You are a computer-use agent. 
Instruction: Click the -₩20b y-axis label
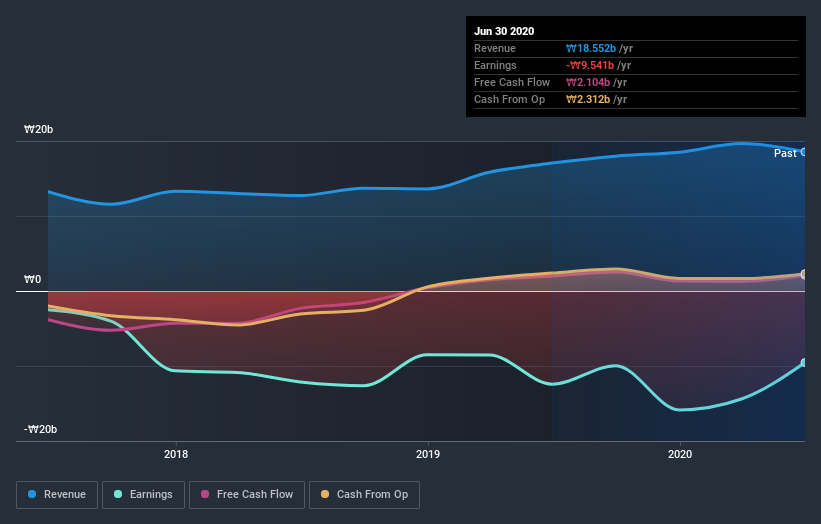pyautogui.click(x=40, y=430)
